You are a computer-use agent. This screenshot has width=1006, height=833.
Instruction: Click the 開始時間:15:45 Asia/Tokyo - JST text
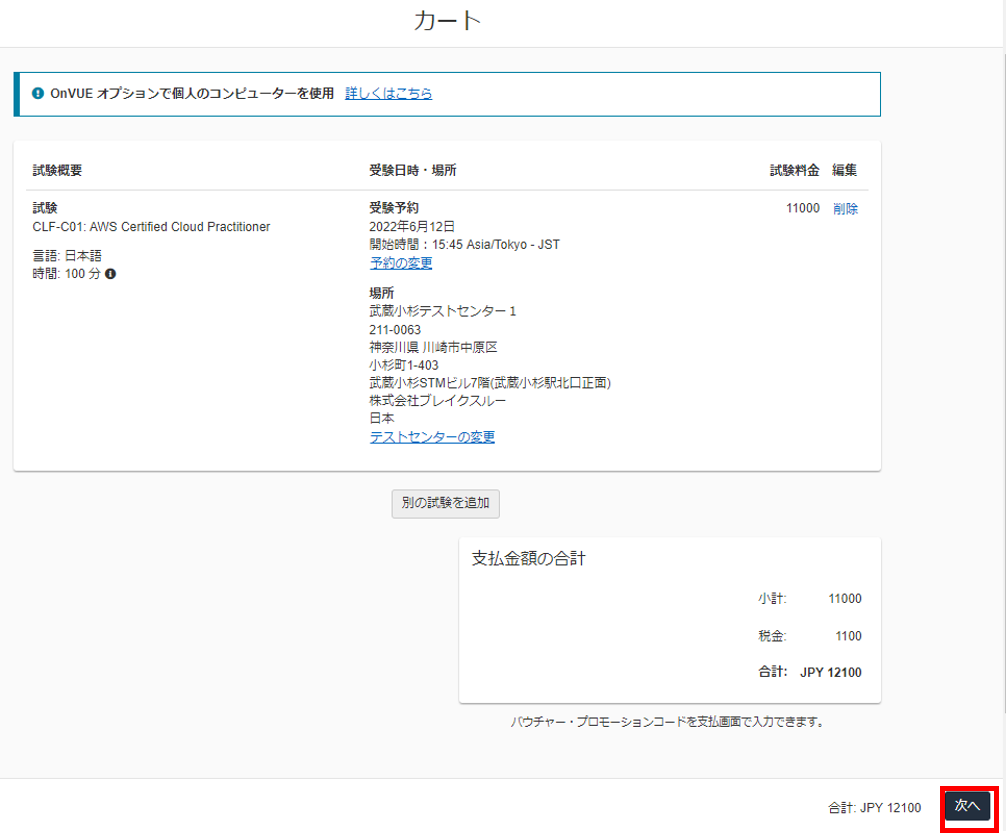[465, 245]
